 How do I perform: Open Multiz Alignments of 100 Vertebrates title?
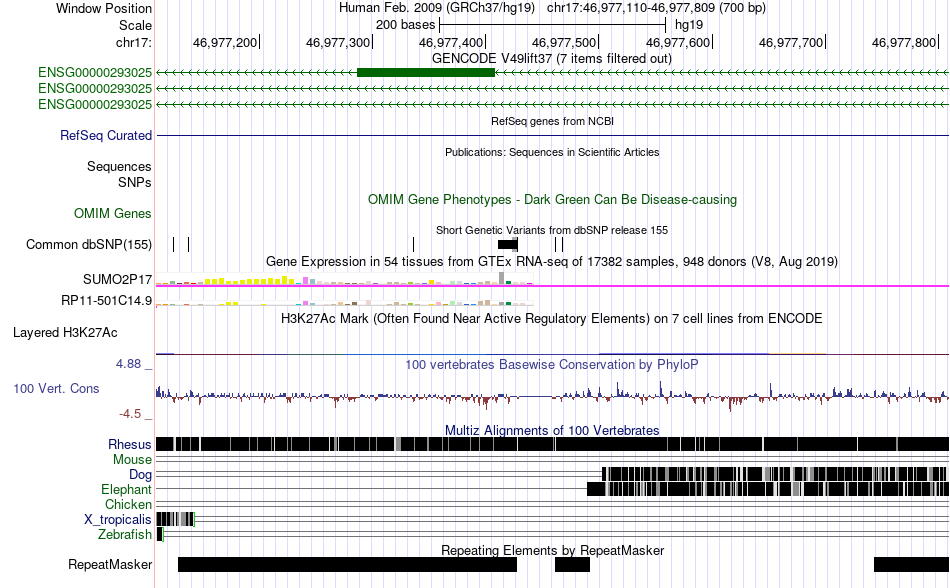pyautogui.click(x=552, y=431)
